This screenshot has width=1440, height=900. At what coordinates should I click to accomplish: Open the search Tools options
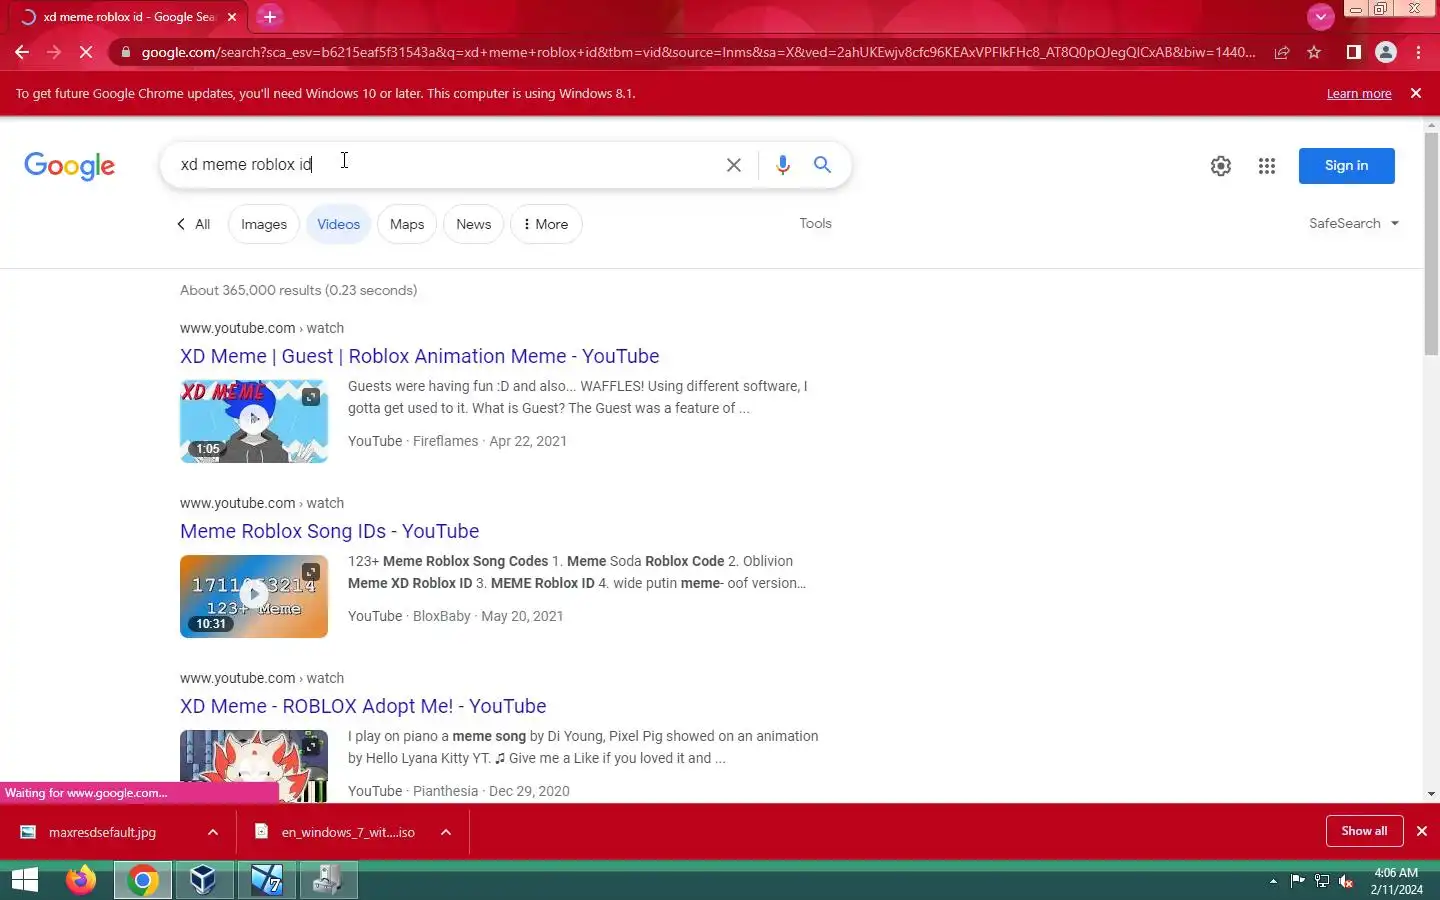(x=815, y=223)
